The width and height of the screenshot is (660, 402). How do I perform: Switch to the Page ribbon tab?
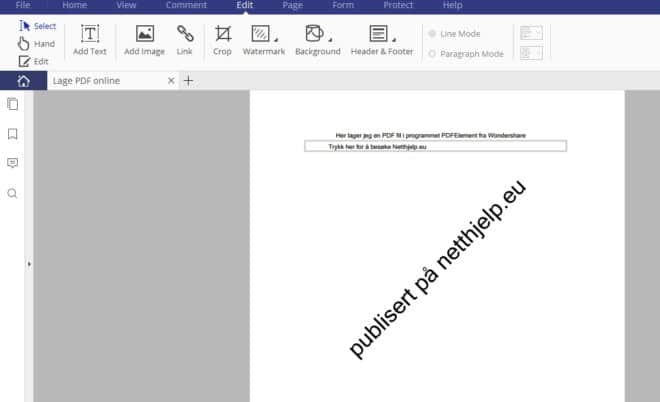tap(293, 5)
